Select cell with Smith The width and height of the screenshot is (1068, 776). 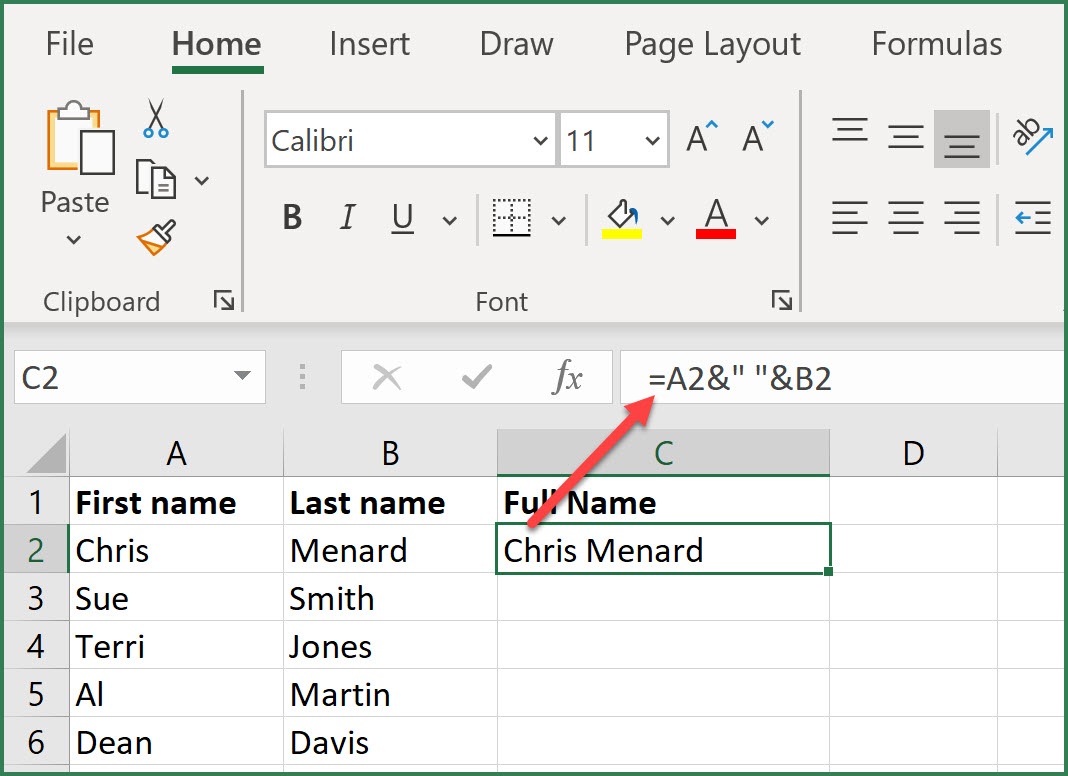pos(390,597)
